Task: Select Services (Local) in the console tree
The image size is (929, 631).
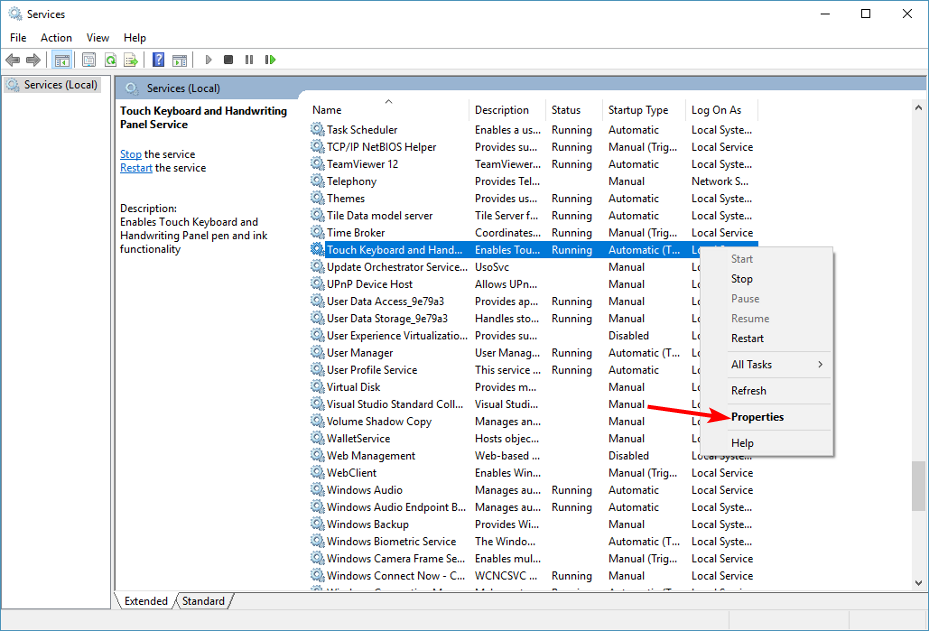Action: 53,85
